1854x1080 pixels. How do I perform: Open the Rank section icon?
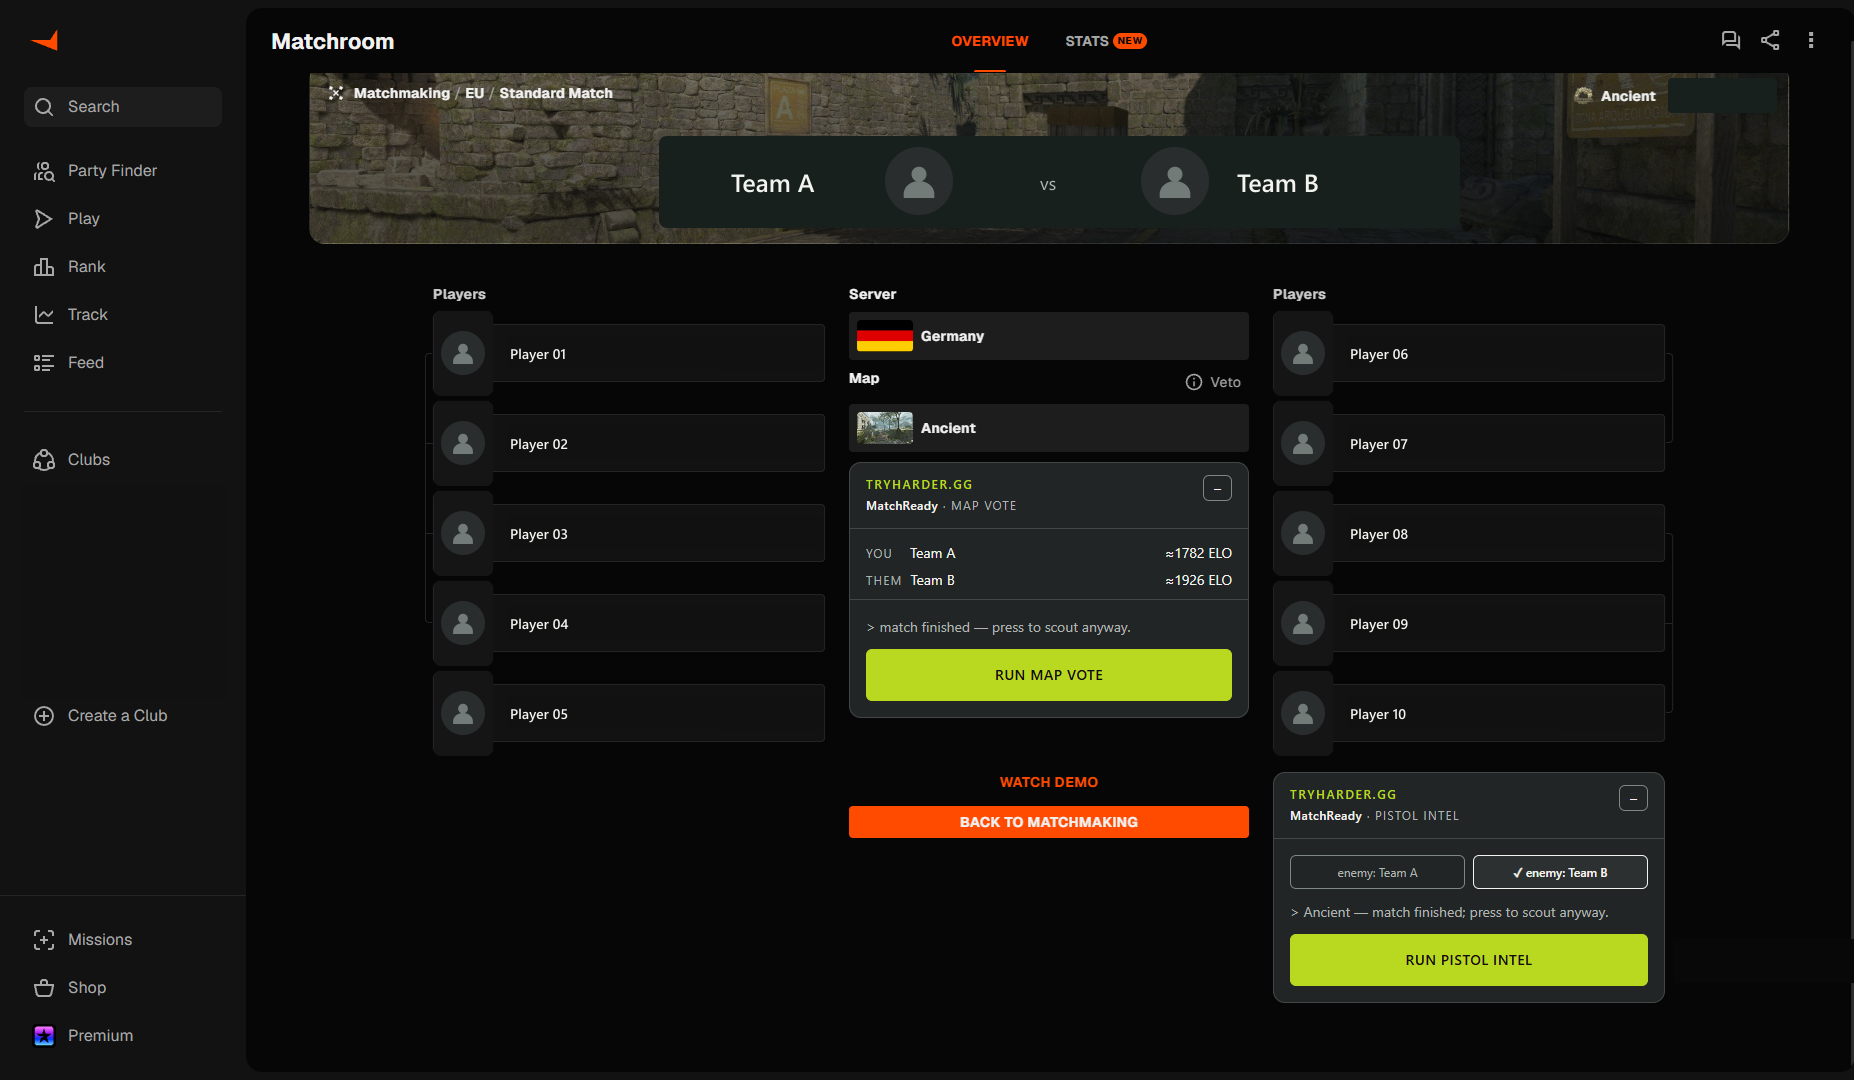coord(43,267)
